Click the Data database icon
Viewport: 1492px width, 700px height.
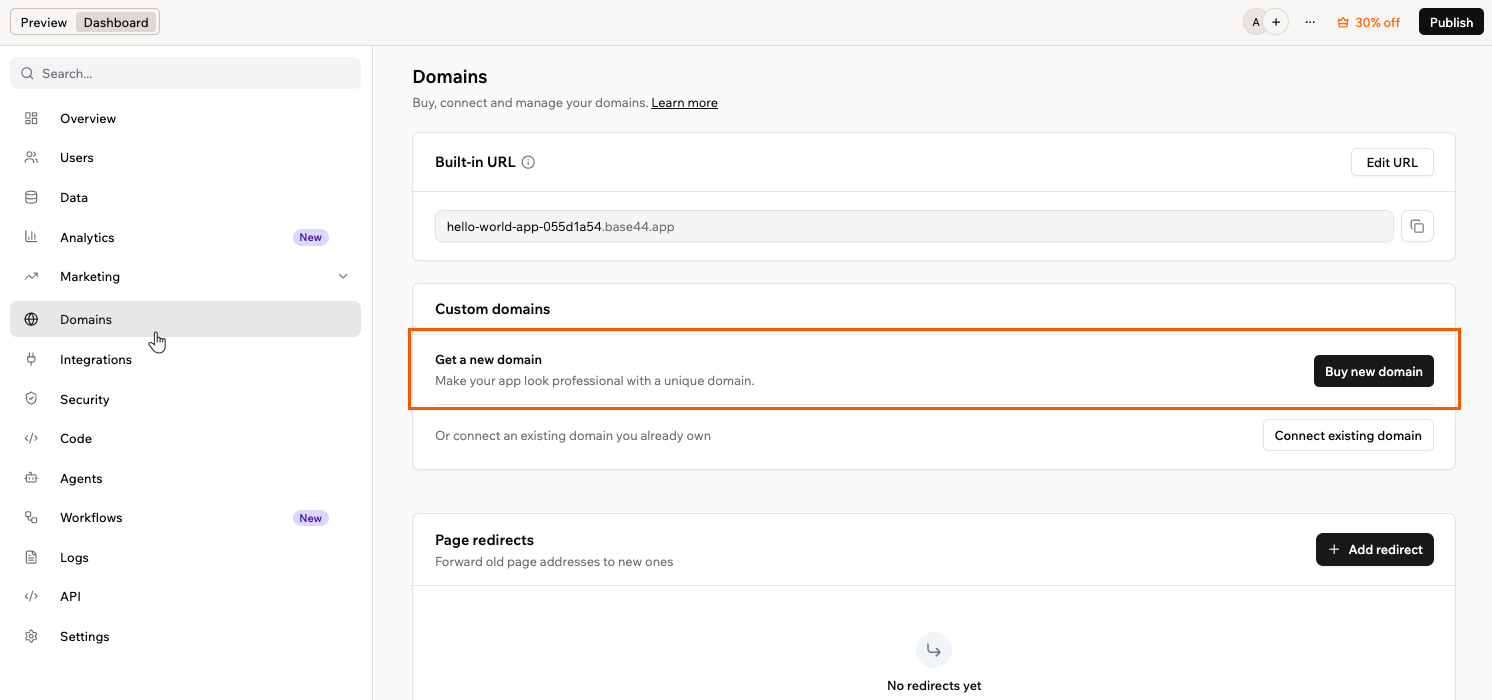[x=31, y=197]
